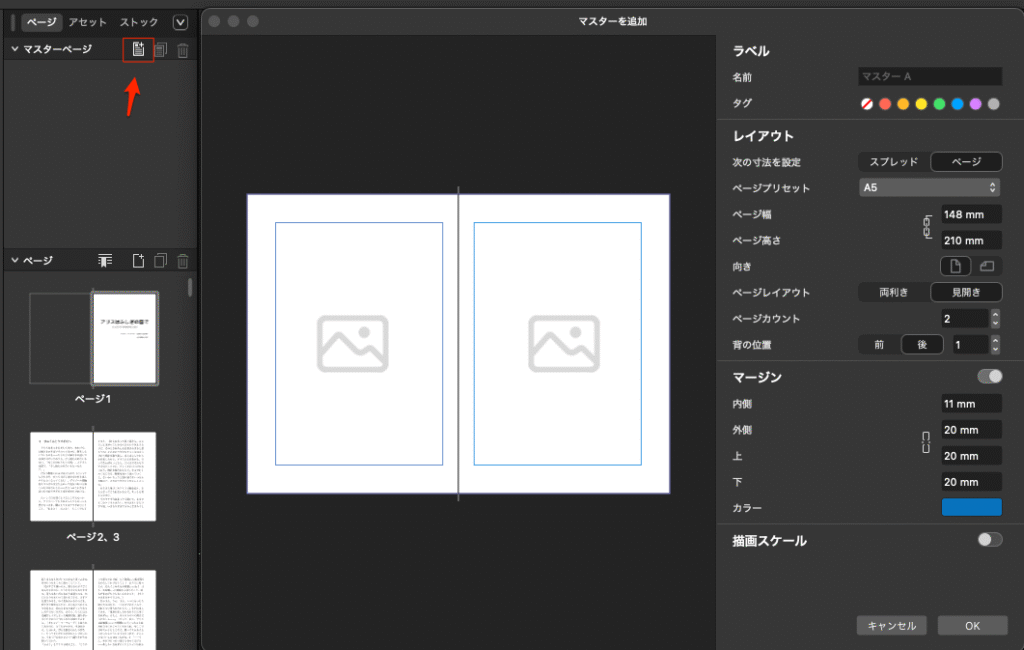Image resolution: width=1024 pixels, height=650 pixels.
Task: Click the section manager icon in ページ header
Action: (x=105, y=261)
